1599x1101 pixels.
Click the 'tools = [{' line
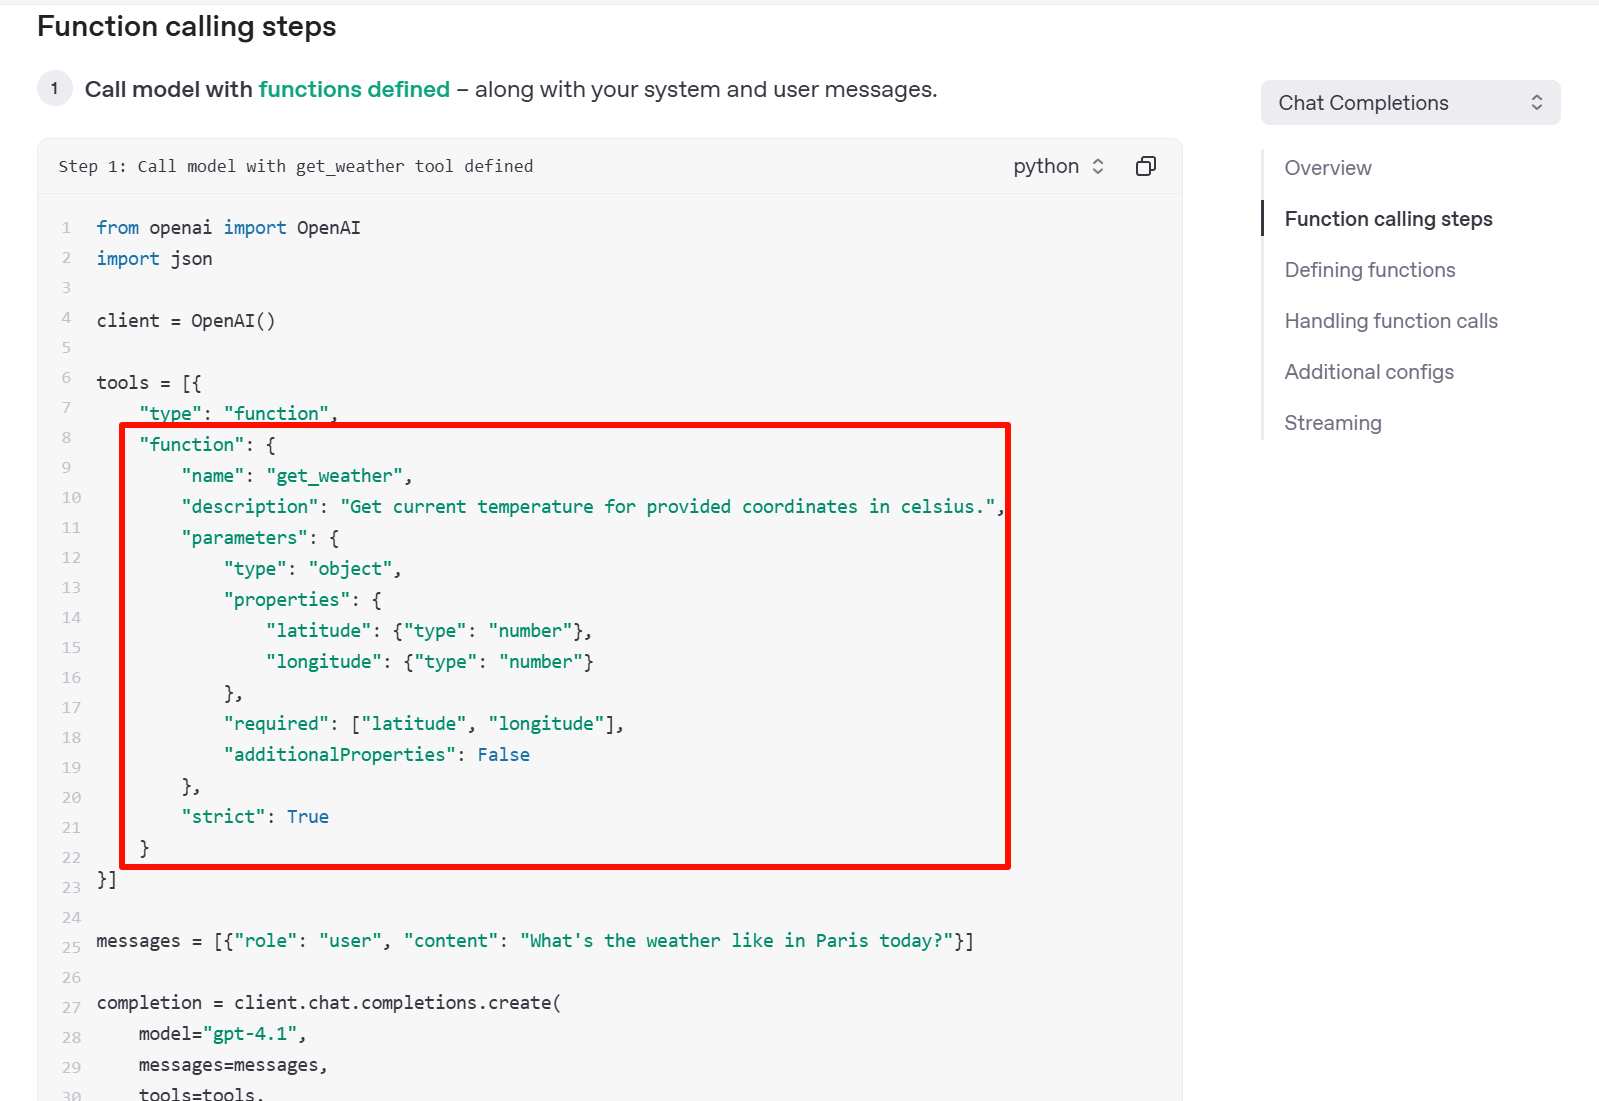pos(149,383)
